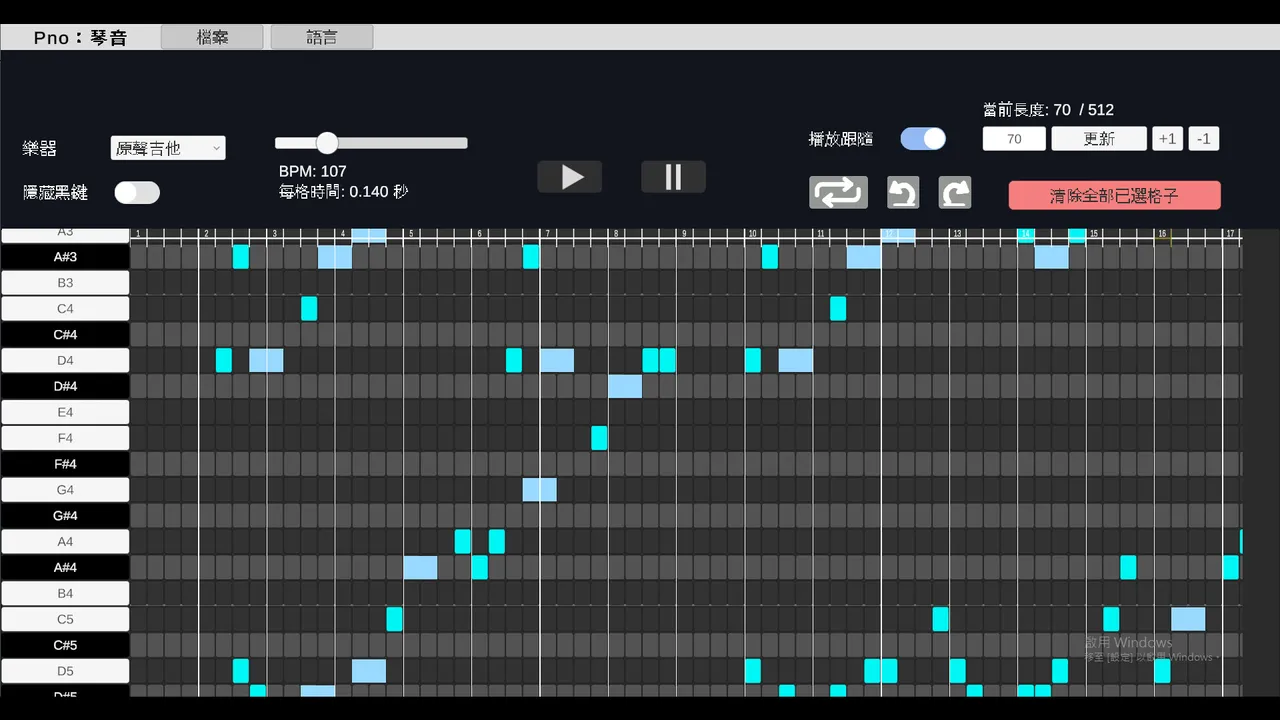This screenshot has height=720, width=1280.
Task: Open the 原聲吉他 instrument dropdown
Action: click(x=168, y=148)
